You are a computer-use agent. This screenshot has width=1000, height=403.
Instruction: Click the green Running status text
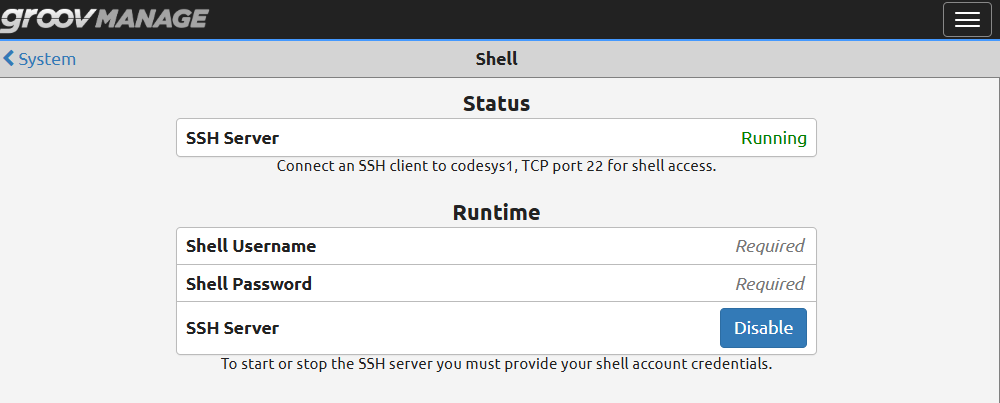[x=773, y=138]
